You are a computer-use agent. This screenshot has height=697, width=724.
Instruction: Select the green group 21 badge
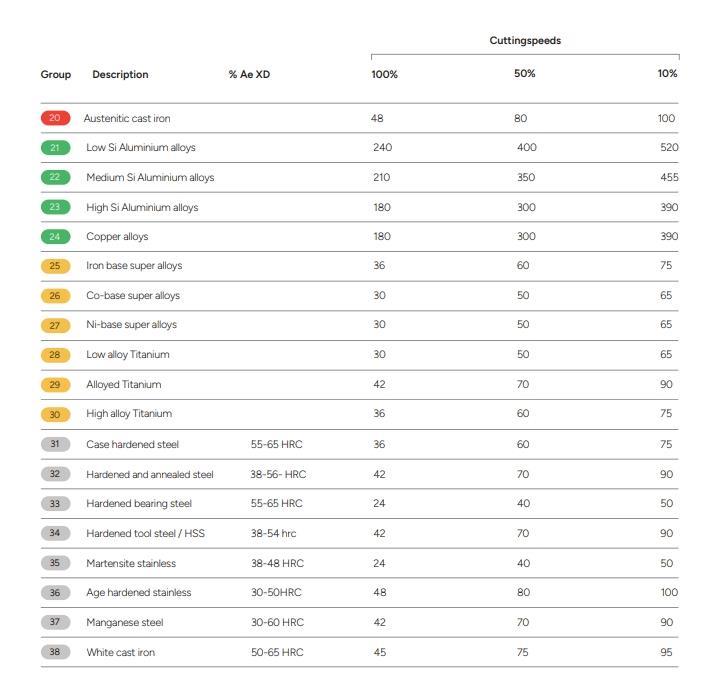point(54,148)
